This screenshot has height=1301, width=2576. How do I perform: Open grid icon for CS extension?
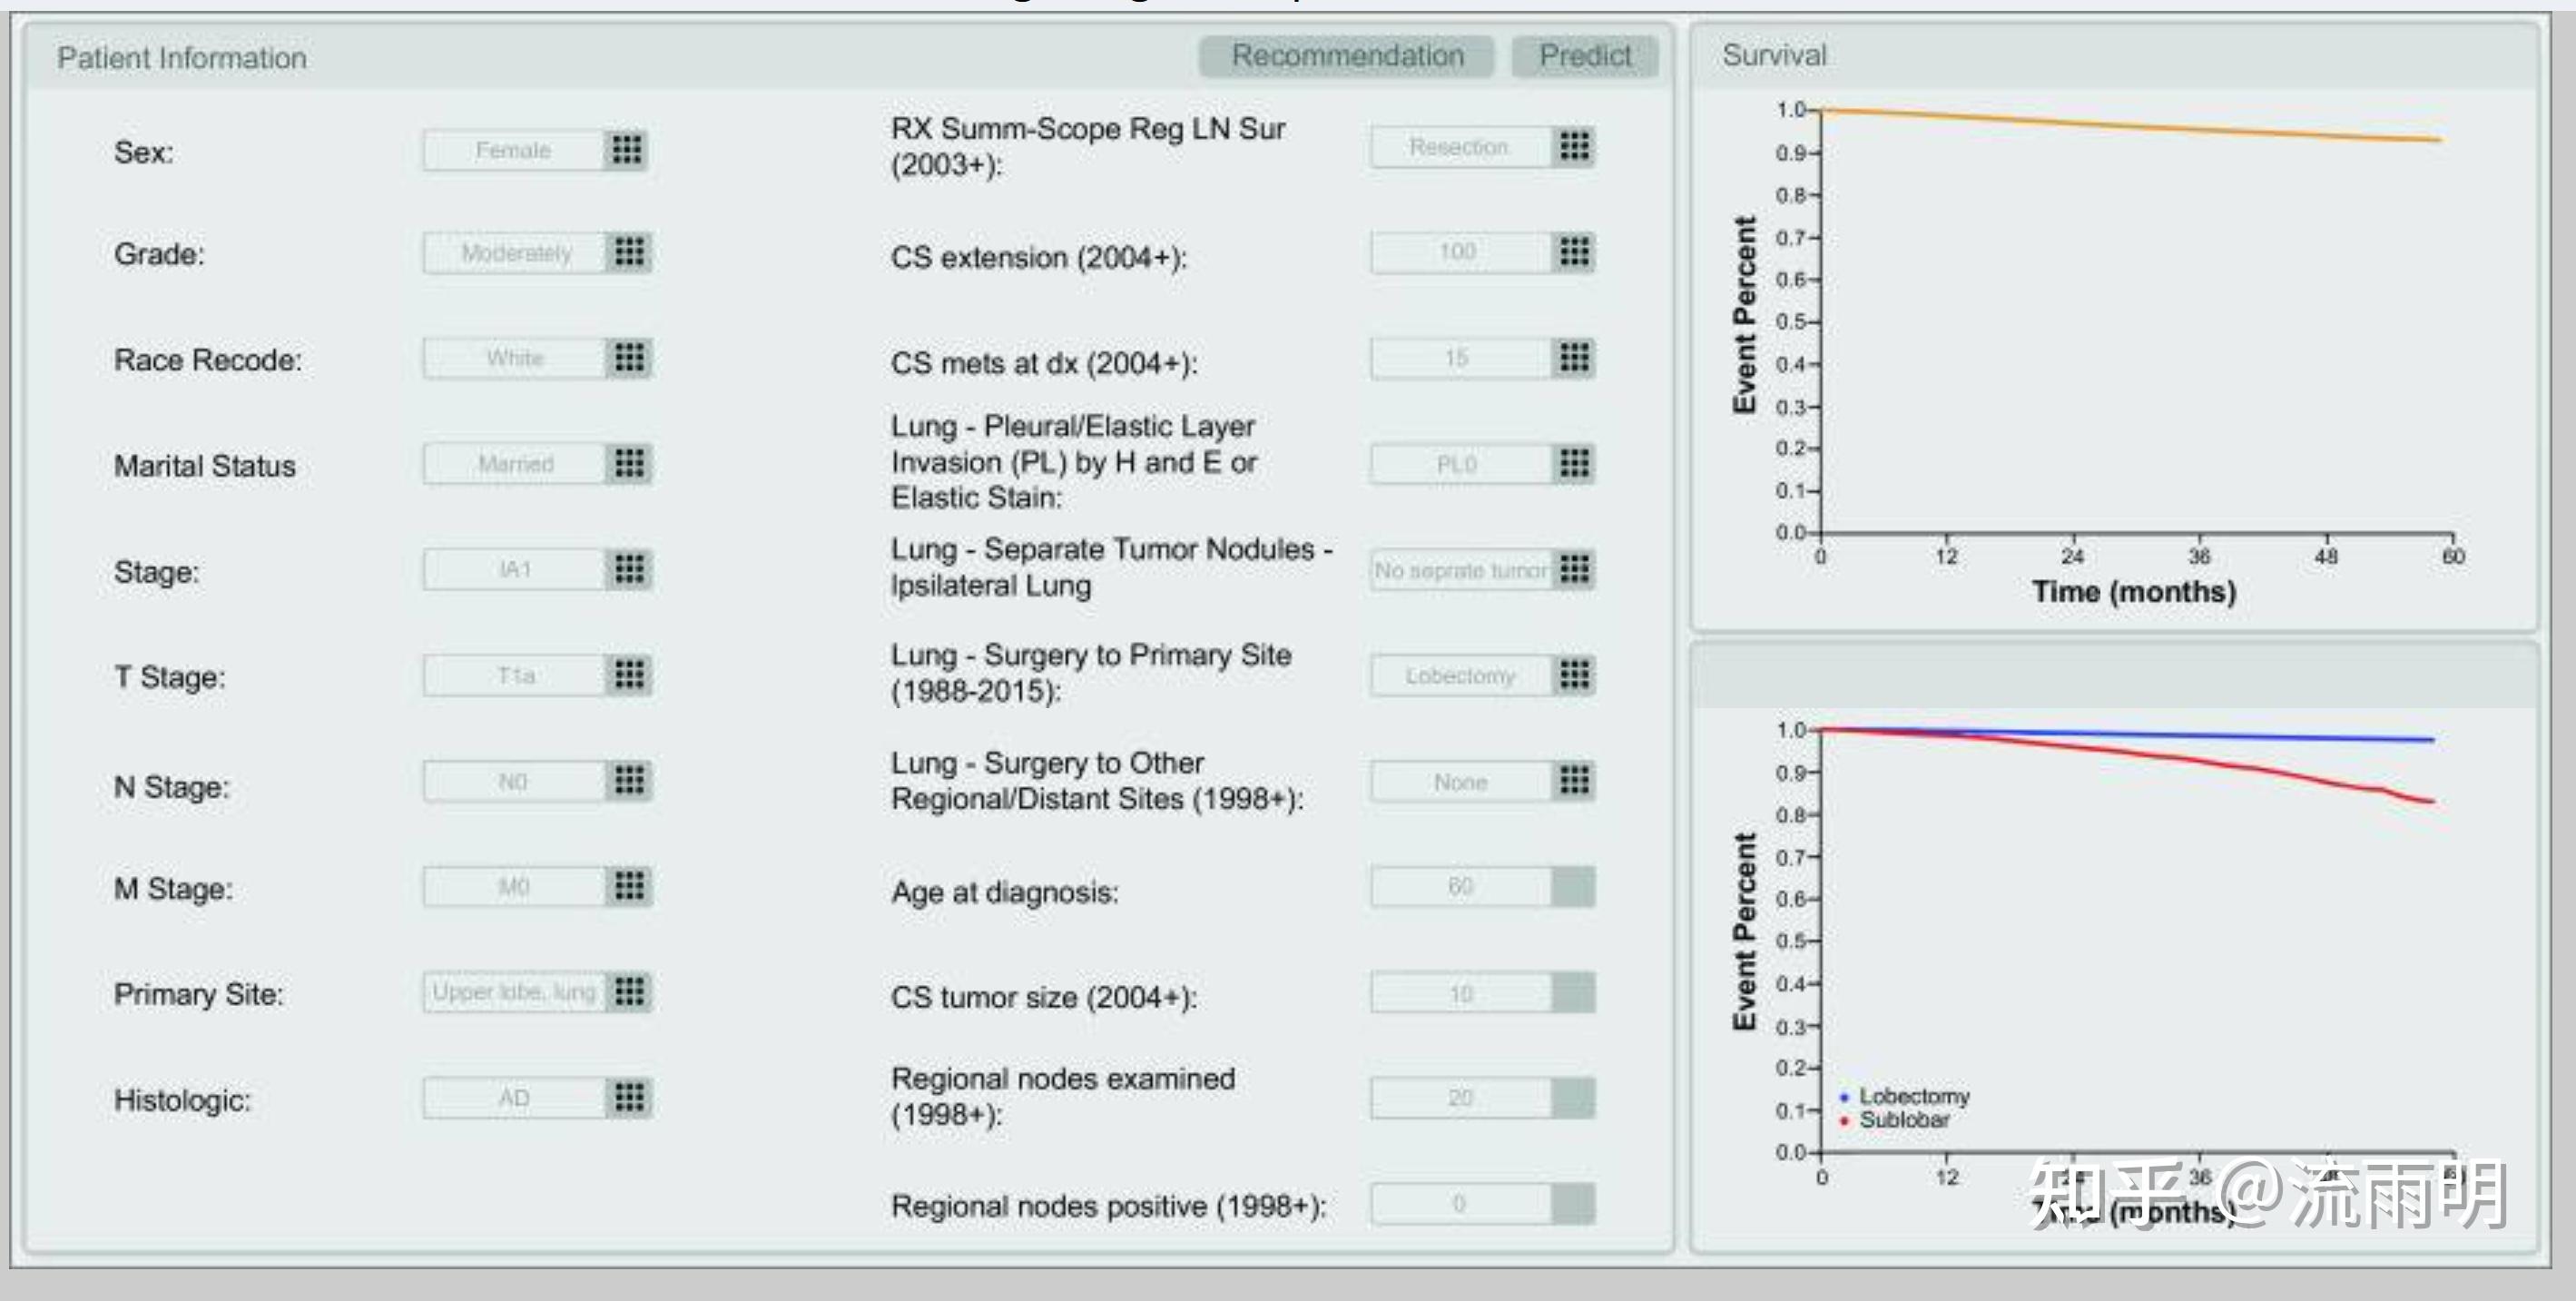coord(1574,252)
